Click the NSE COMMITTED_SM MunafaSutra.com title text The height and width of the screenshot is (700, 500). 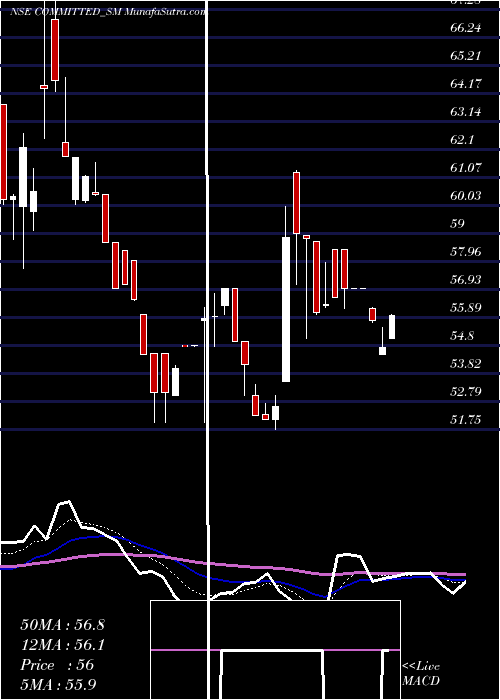pos(108,12)
